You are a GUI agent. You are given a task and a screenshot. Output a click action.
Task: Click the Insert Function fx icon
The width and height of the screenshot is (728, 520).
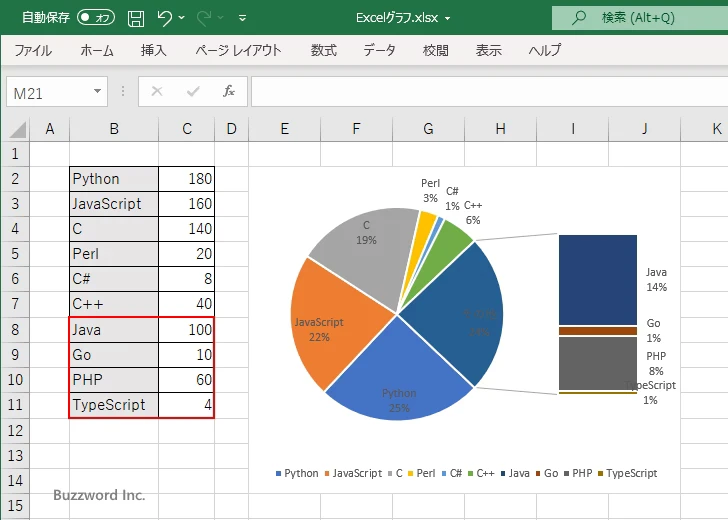click(x=229, y=91)
